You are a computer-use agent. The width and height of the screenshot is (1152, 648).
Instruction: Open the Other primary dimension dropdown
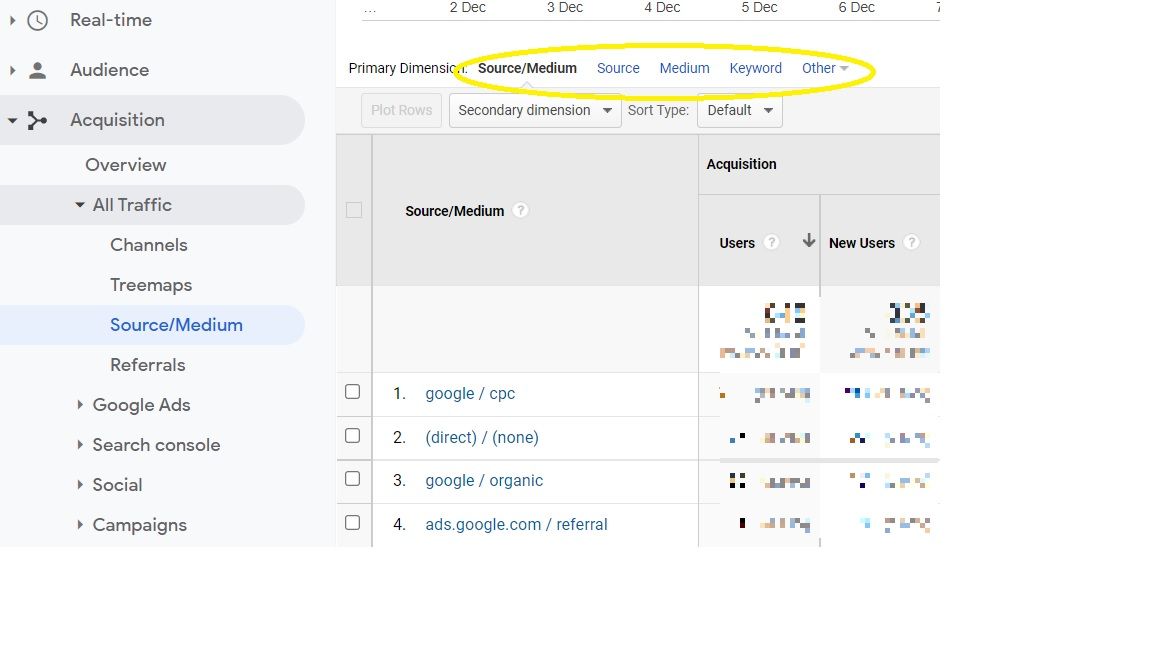(x=826, y=68)
